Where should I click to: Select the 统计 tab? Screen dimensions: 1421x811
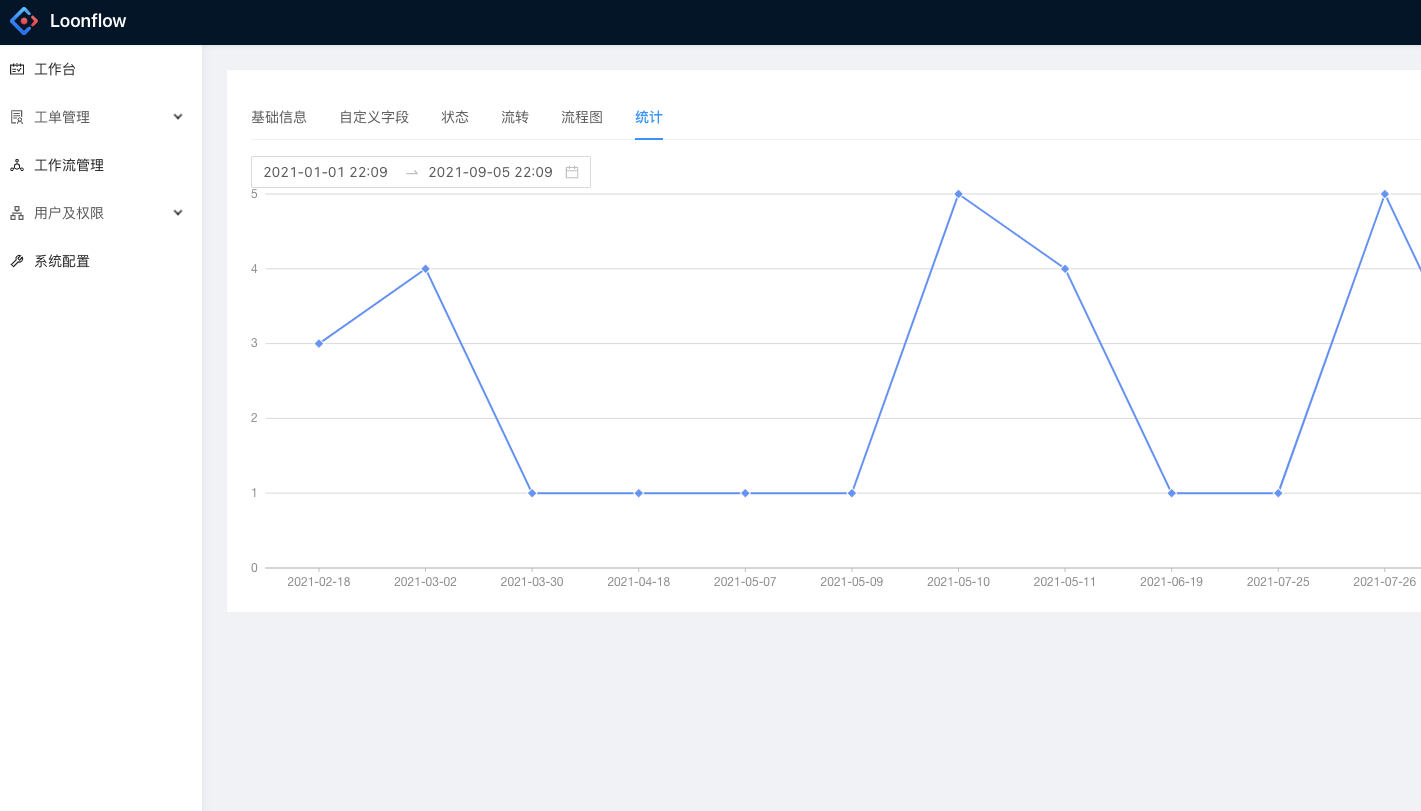(649, 117)
